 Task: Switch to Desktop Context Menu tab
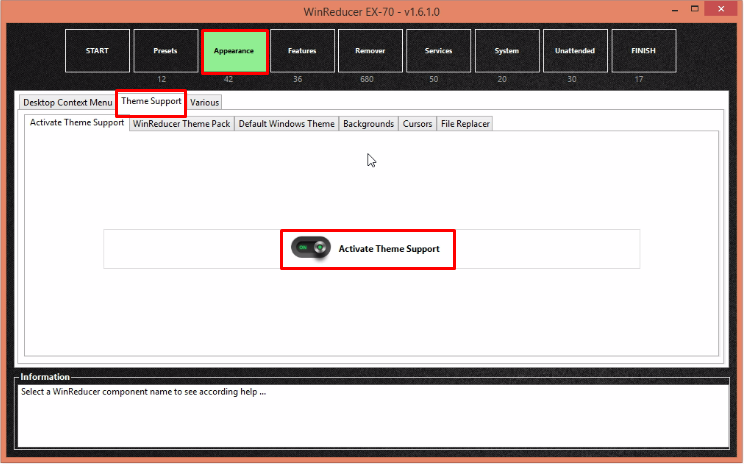pos(67,102)
